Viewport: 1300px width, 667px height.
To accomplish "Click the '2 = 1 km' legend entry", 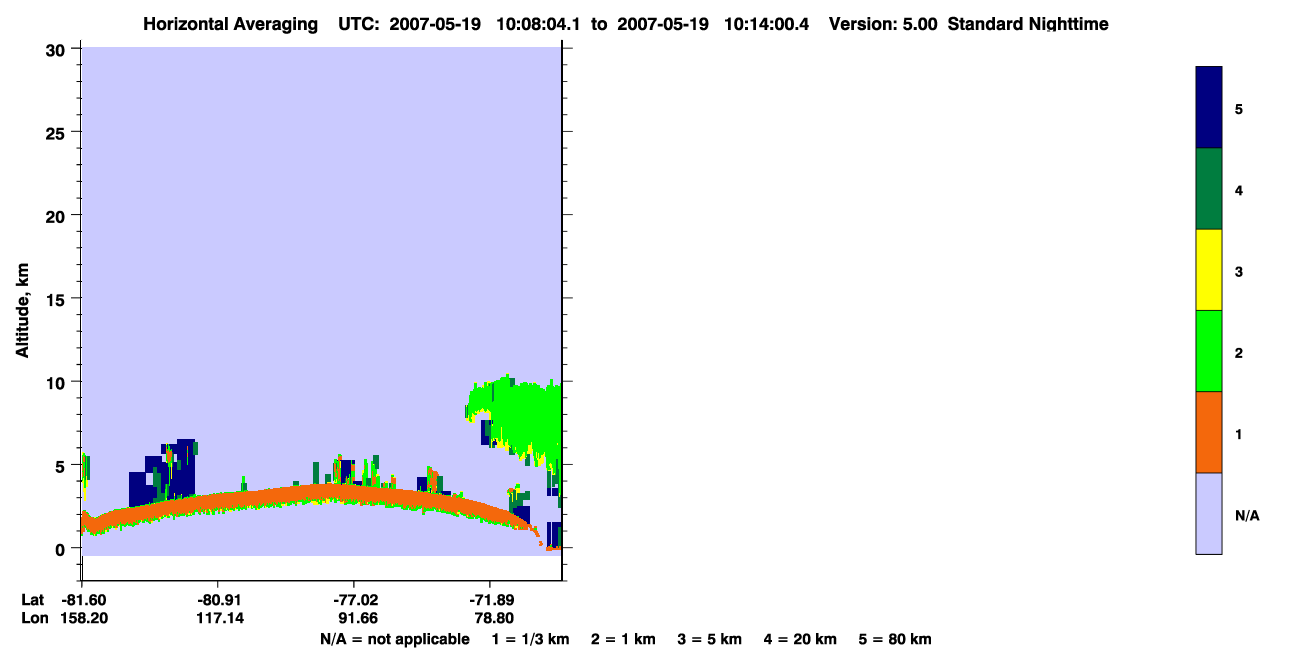I will [623, 639].
